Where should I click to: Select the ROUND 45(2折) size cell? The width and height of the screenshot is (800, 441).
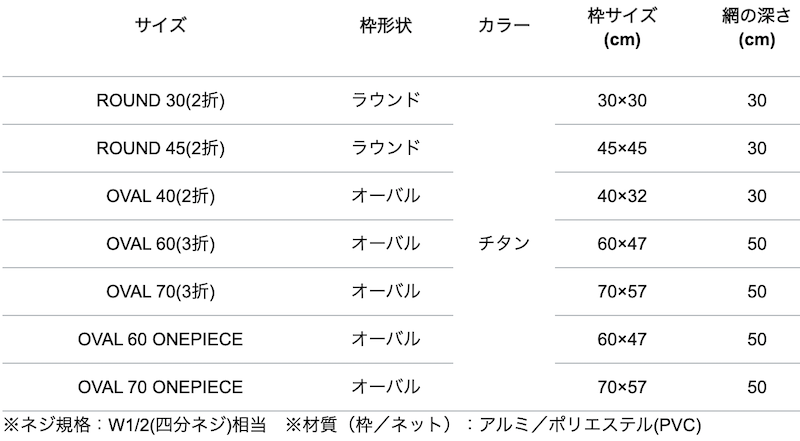[160, 149]
